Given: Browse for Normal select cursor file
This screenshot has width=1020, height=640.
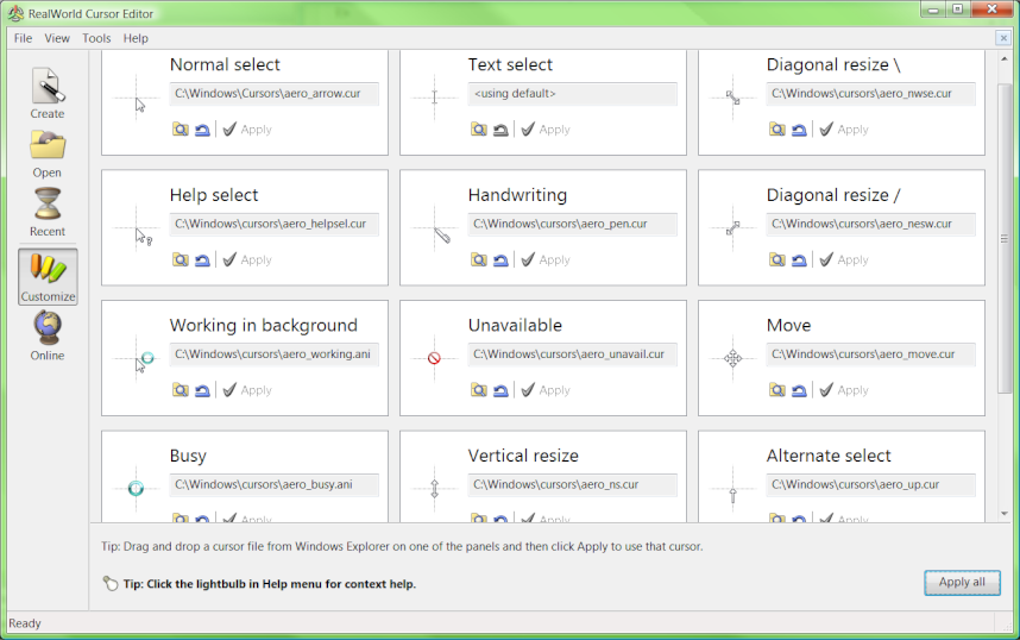Looking at the screenshot, I should tap(180, 129).
